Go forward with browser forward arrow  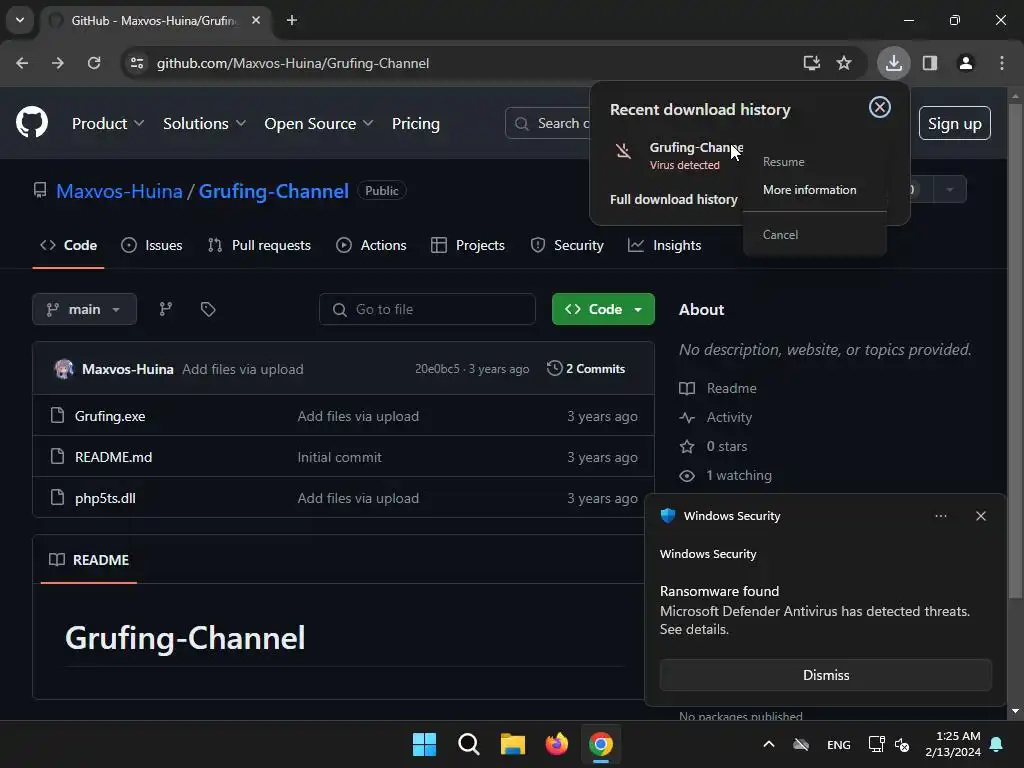click(58, 63)
